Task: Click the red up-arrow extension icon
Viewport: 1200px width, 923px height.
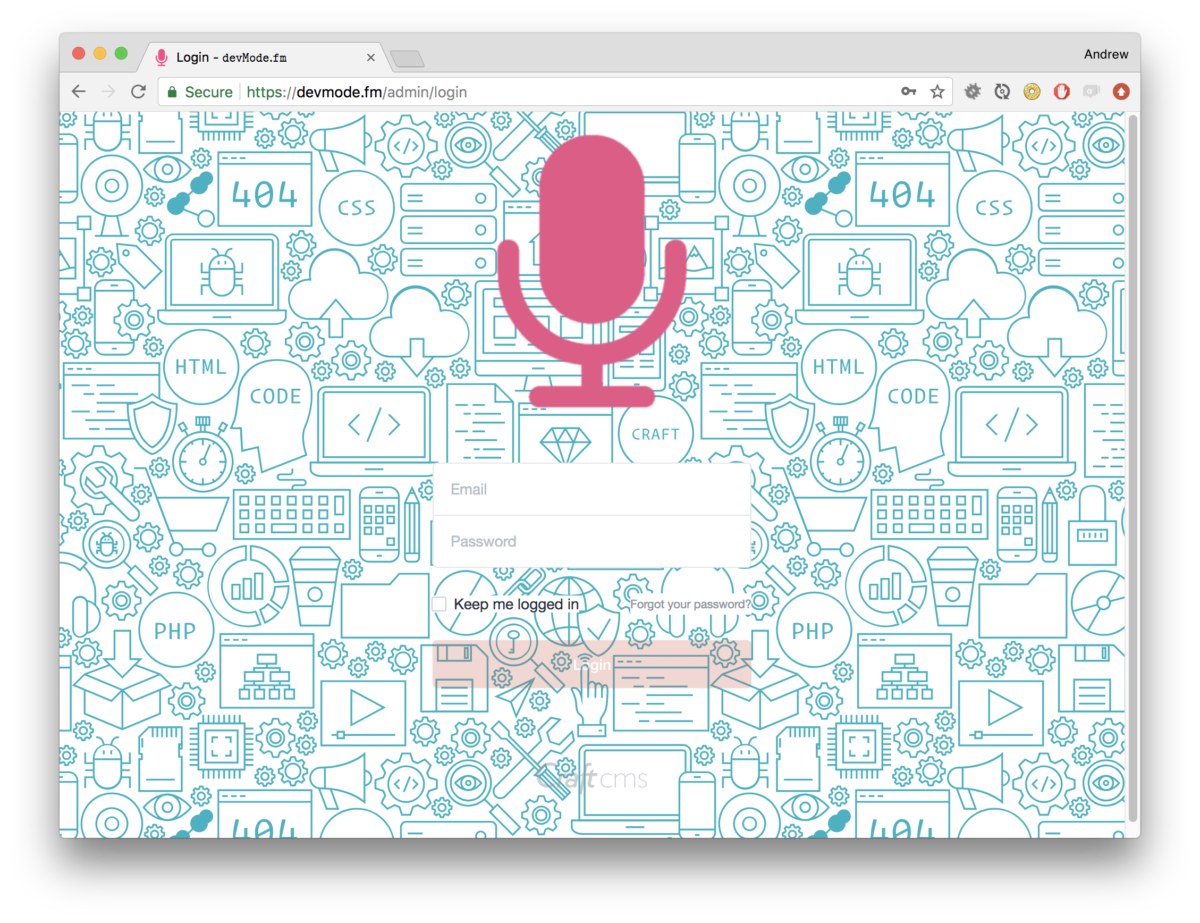Action: 1121,92
